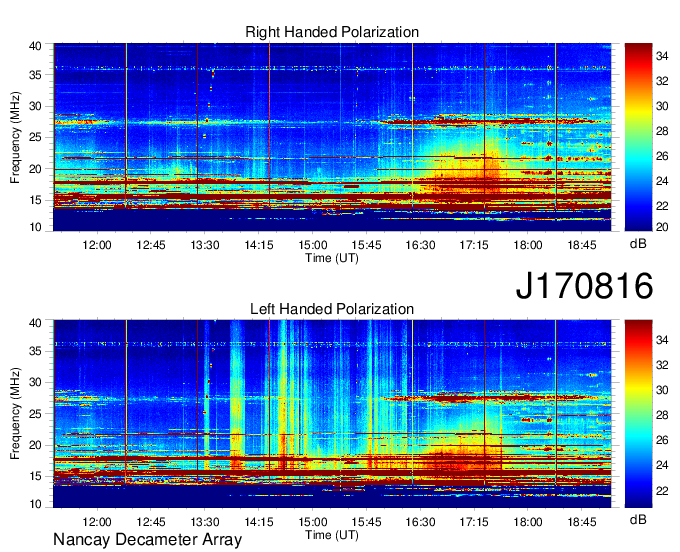Click the "15:00" time tick on the top plot

(313, 245)
